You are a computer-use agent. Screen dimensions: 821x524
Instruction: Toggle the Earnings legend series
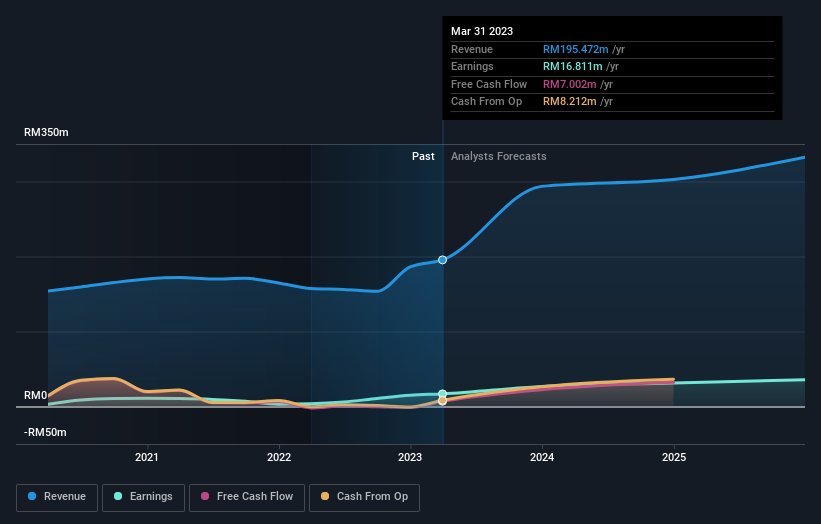point(143,497)
